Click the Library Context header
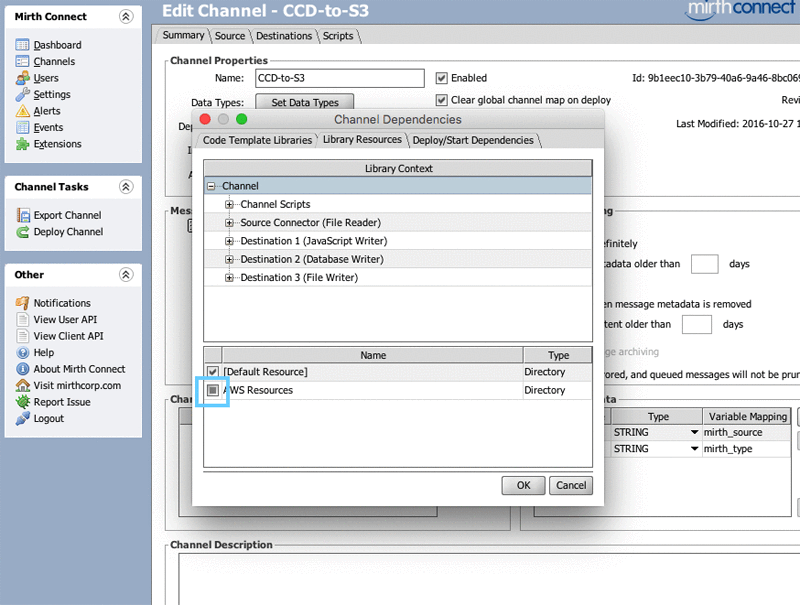This screenshot has width=800, height=605. point(398,168)
